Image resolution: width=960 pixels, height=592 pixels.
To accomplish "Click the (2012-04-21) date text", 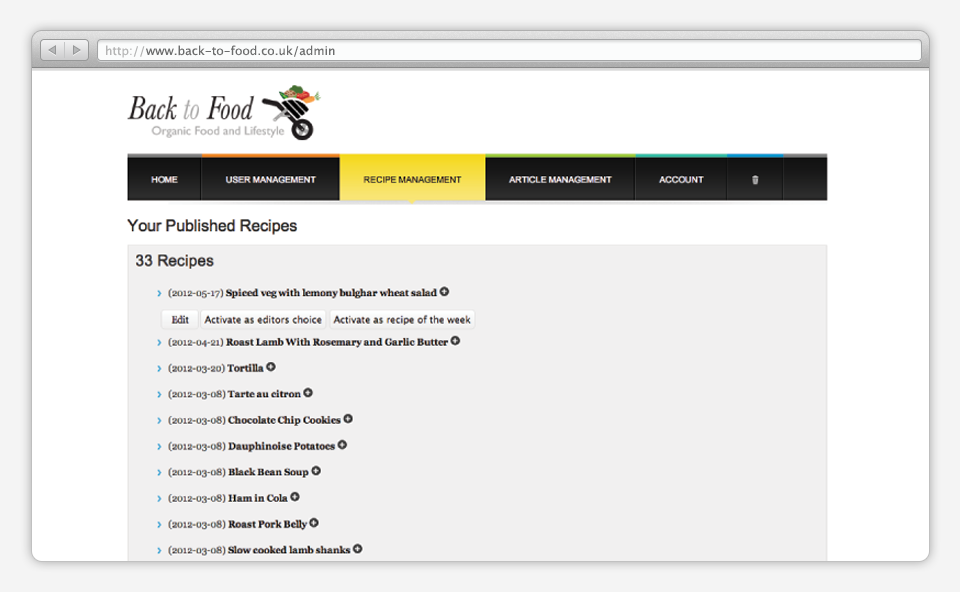I will point(195,342).
